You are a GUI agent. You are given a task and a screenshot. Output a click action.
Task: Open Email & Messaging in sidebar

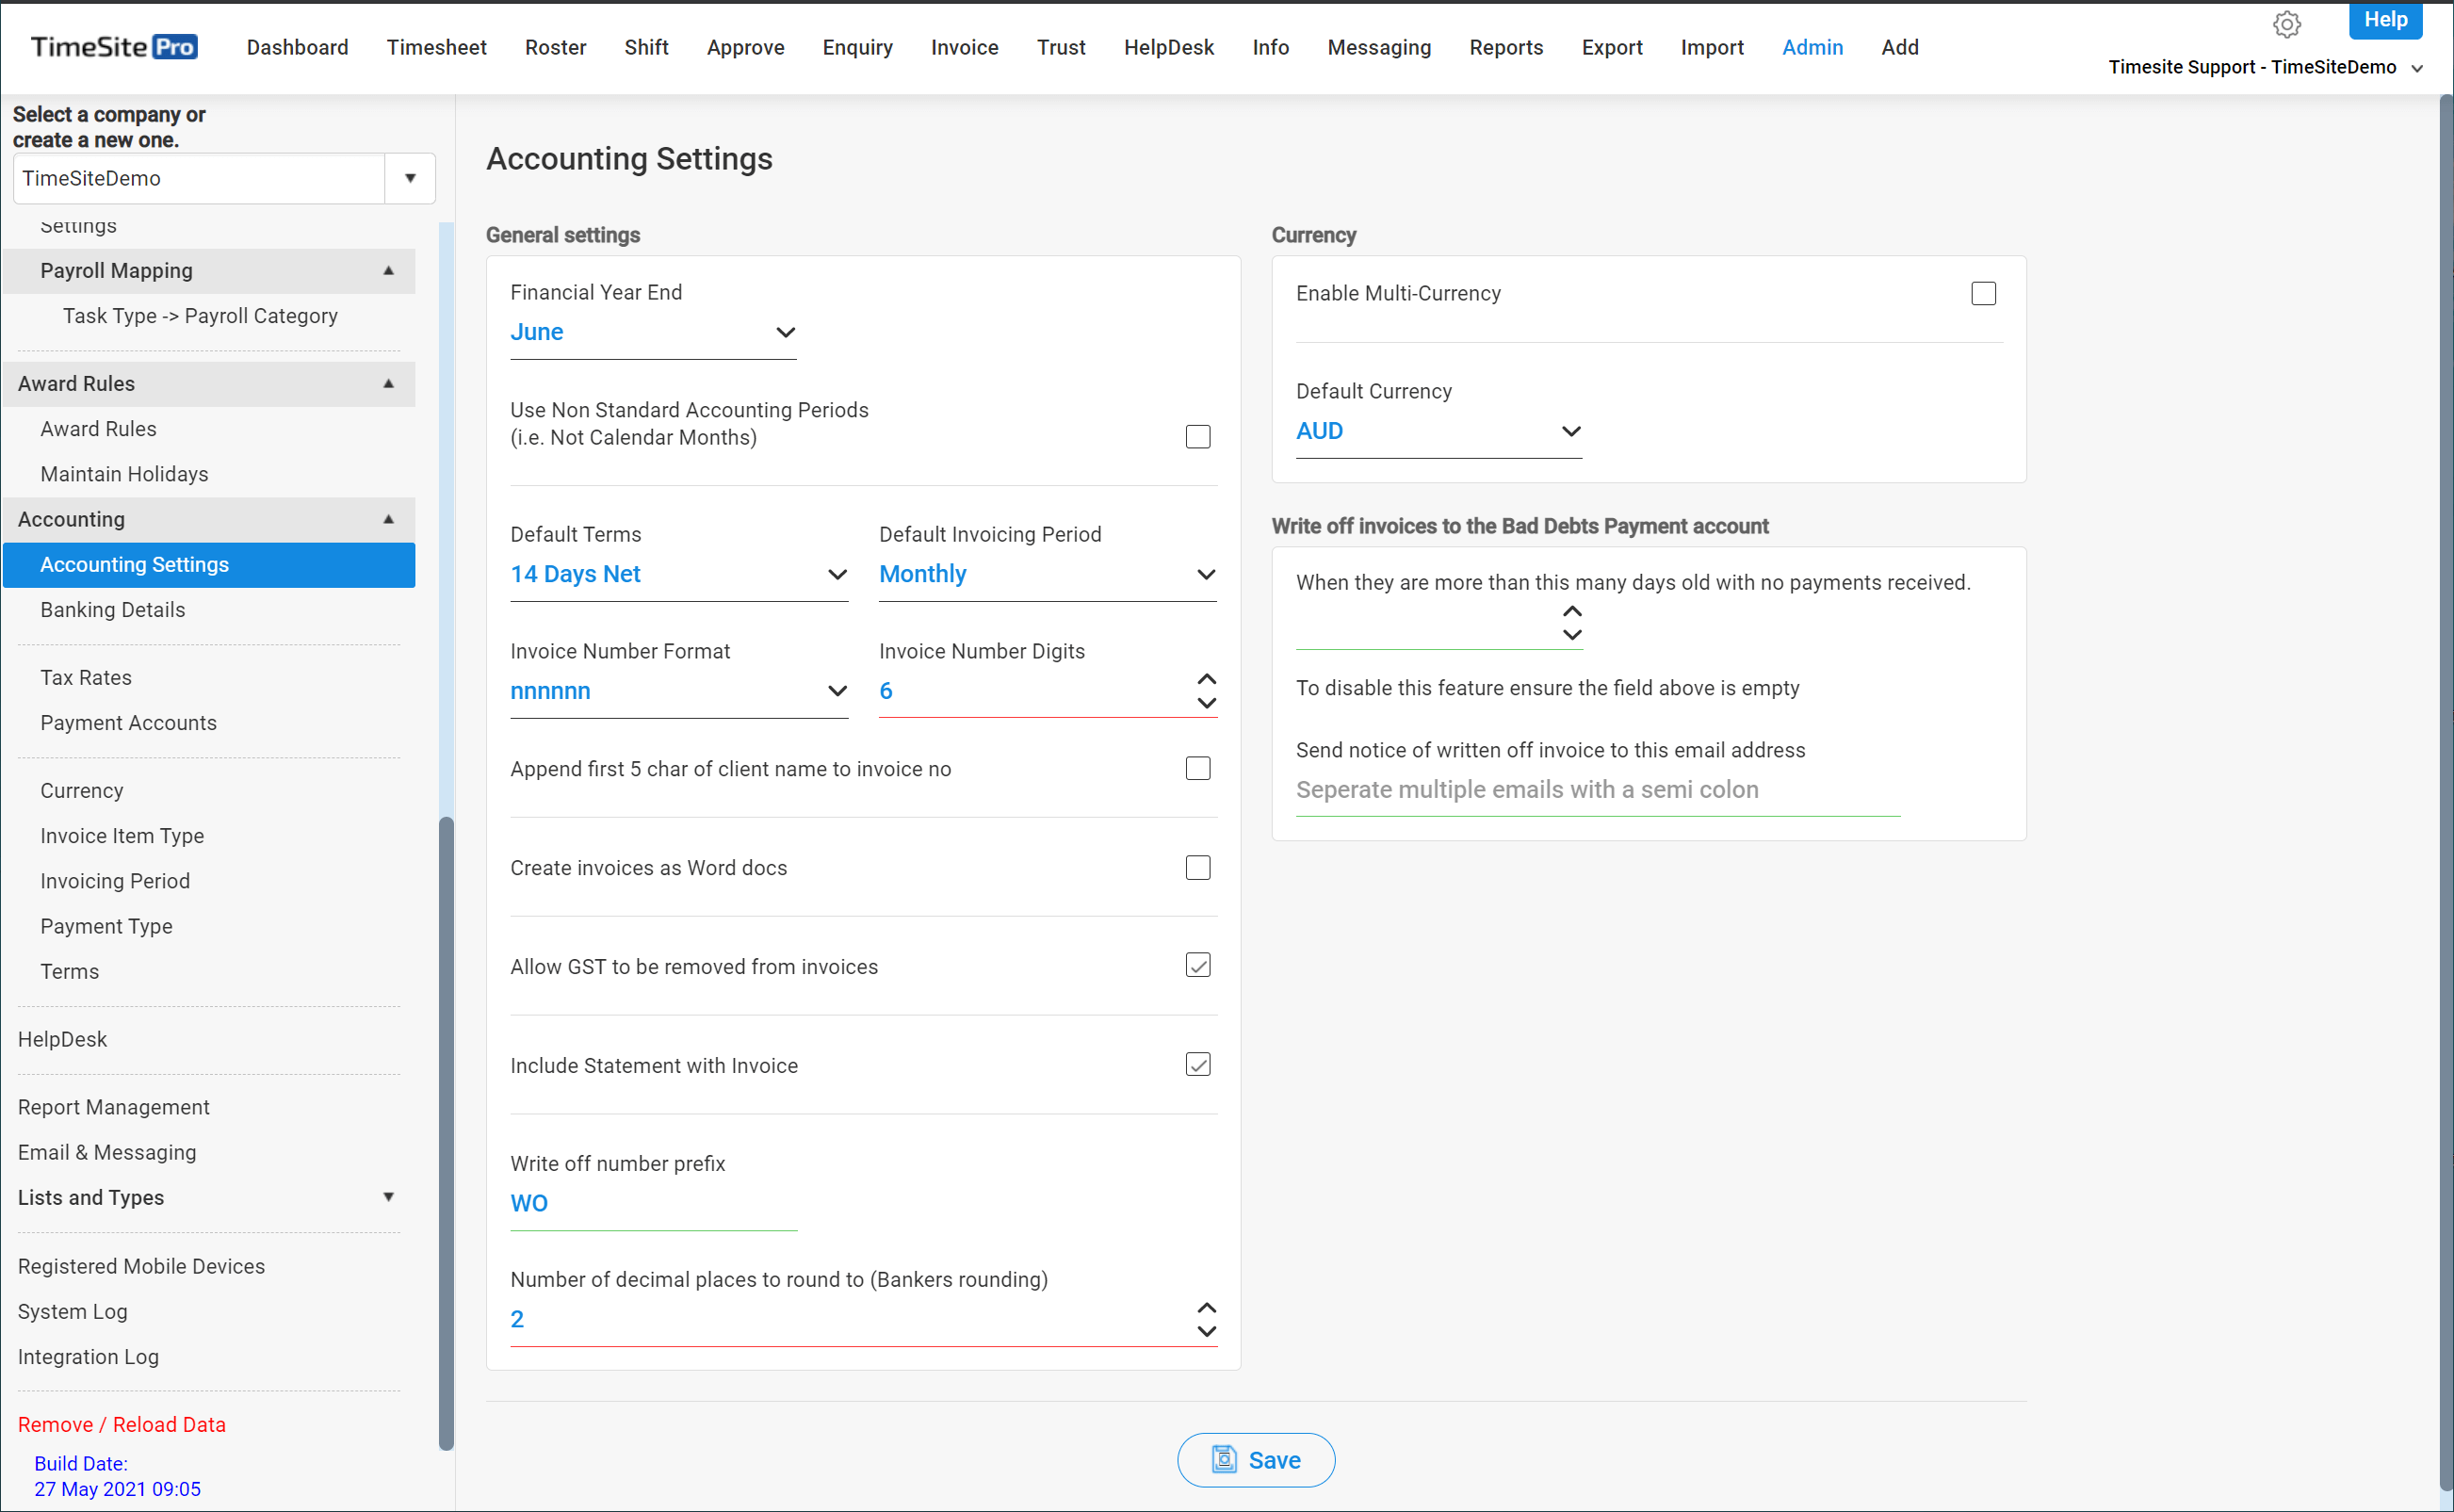(107, 1153)
